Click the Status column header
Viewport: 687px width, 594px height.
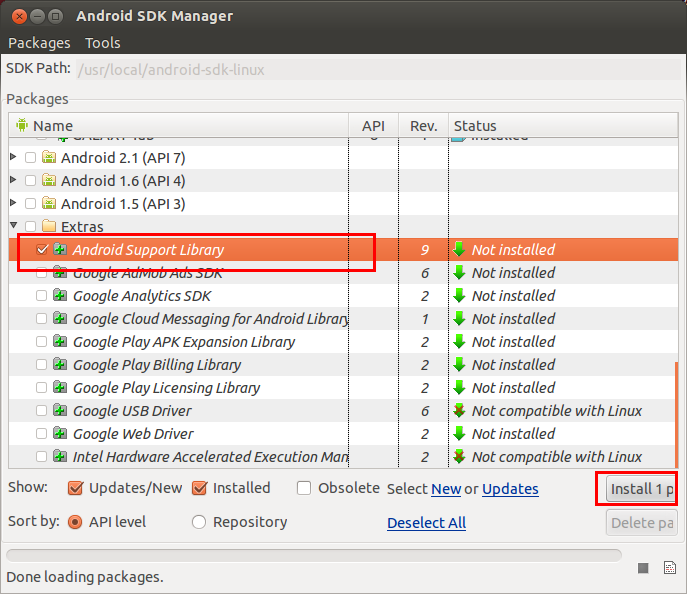[x=563, y=125]
